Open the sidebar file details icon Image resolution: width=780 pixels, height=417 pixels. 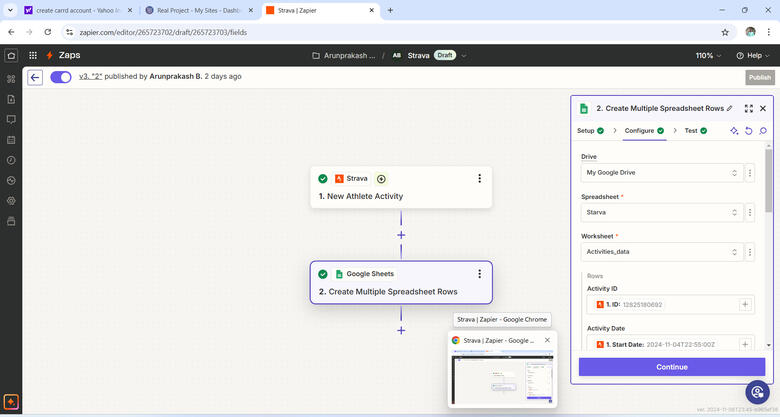pyautogui.click(x=11, y=100)
